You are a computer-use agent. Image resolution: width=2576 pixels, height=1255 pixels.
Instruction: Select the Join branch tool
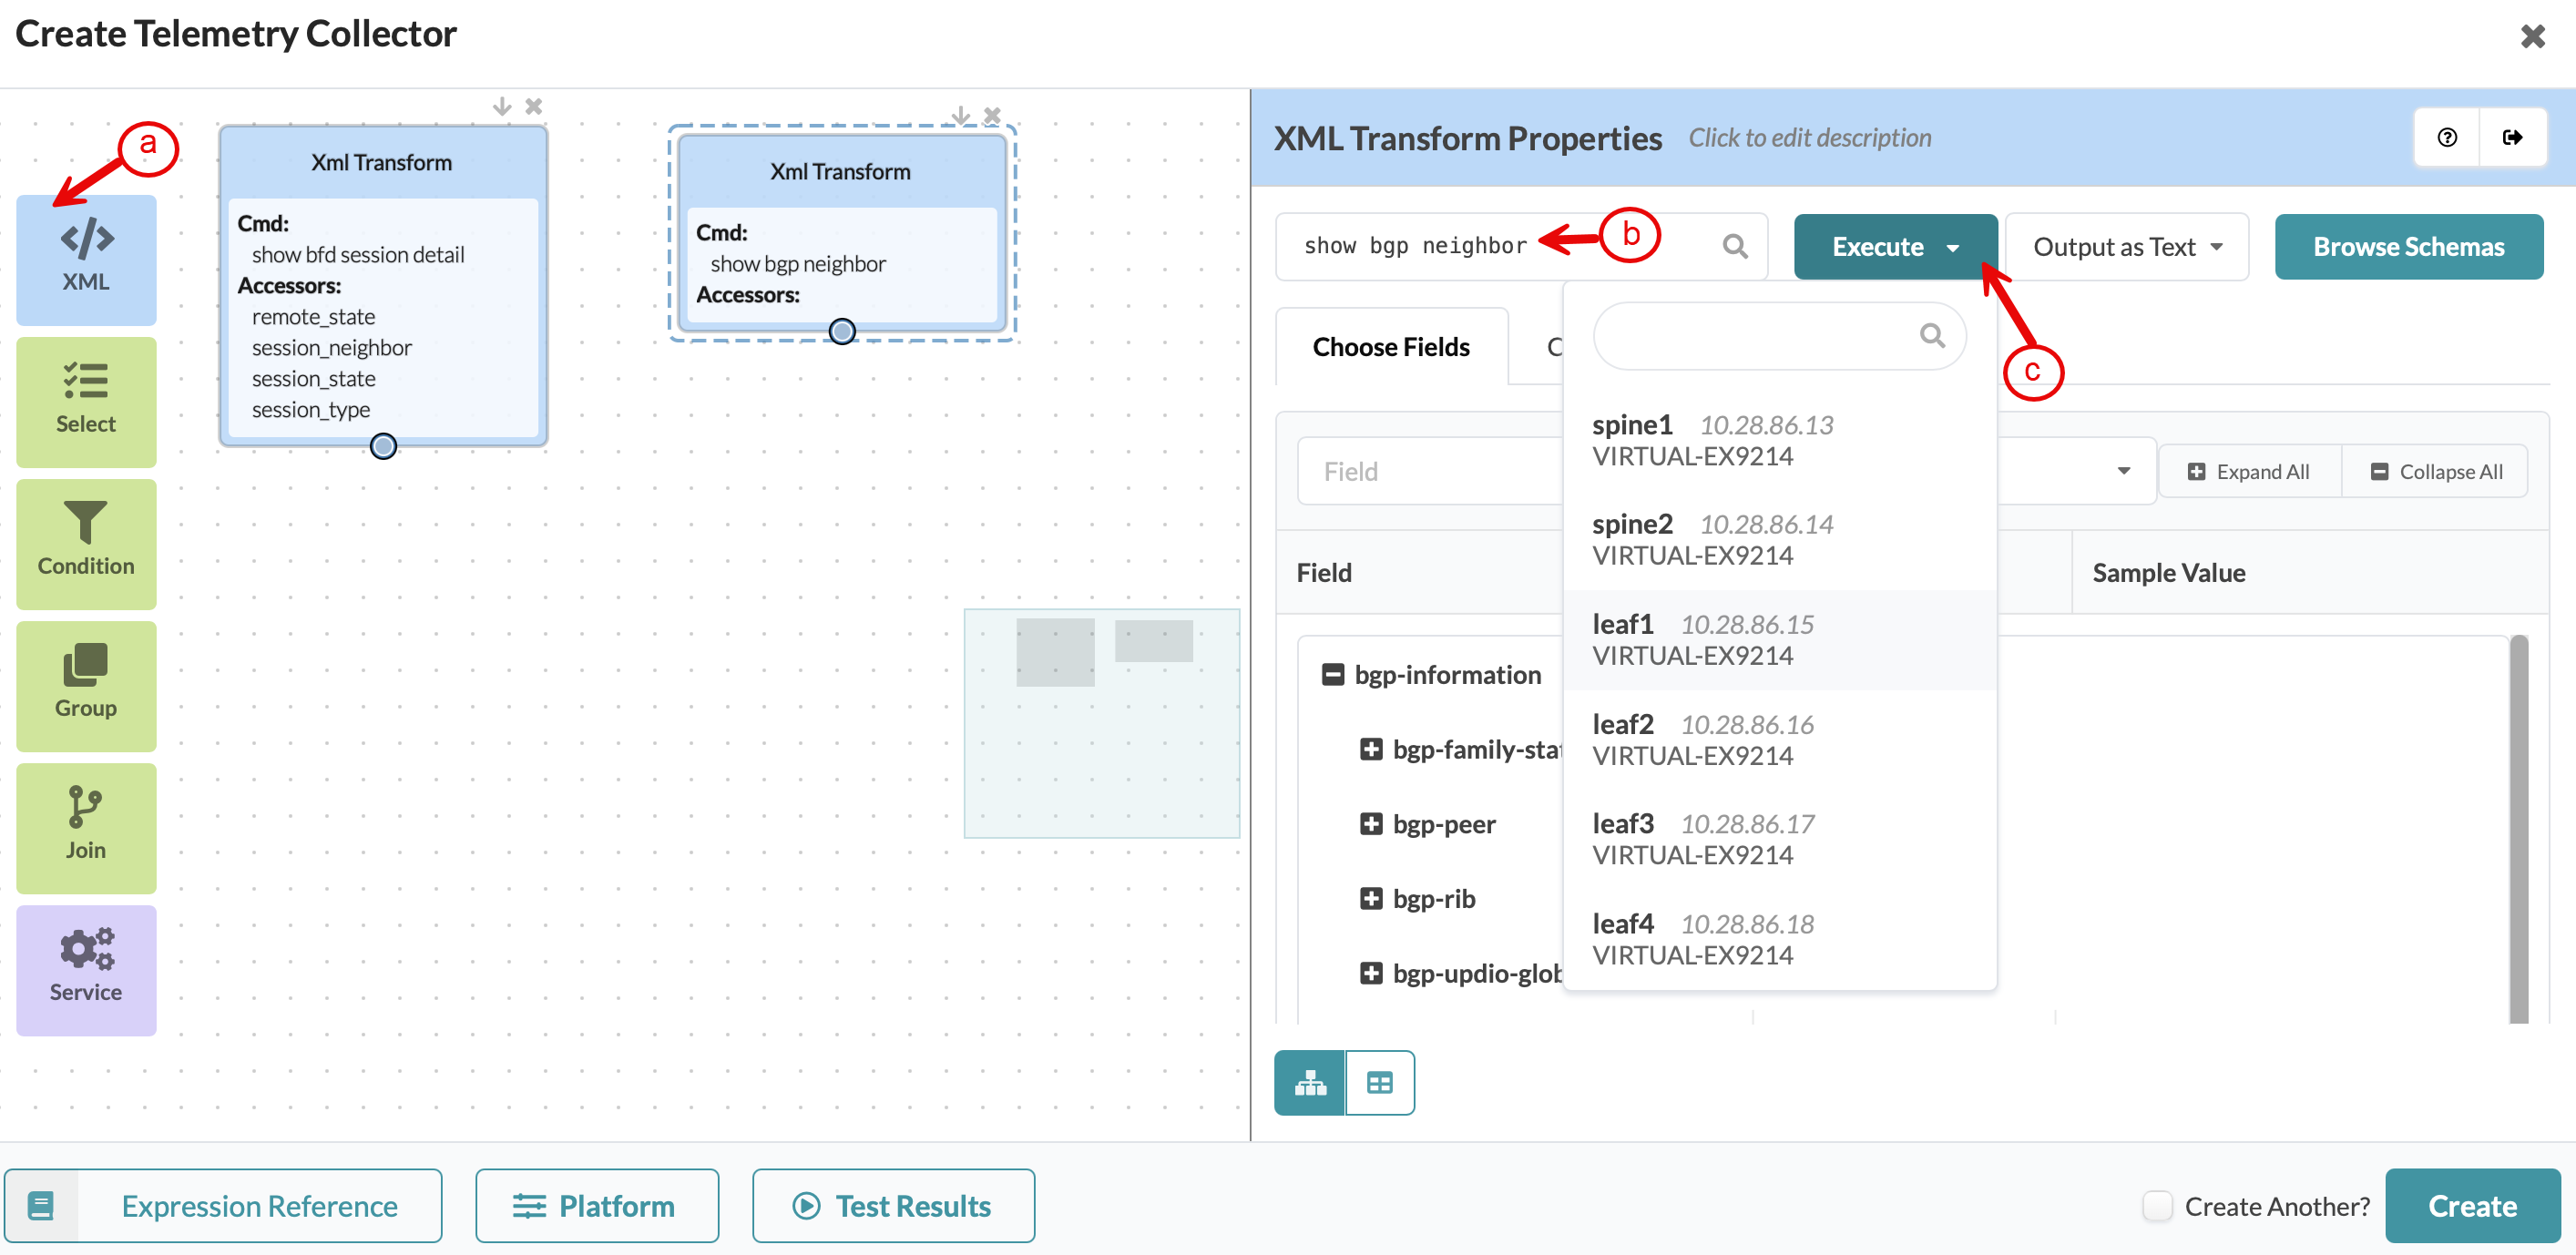click(86, 828)
